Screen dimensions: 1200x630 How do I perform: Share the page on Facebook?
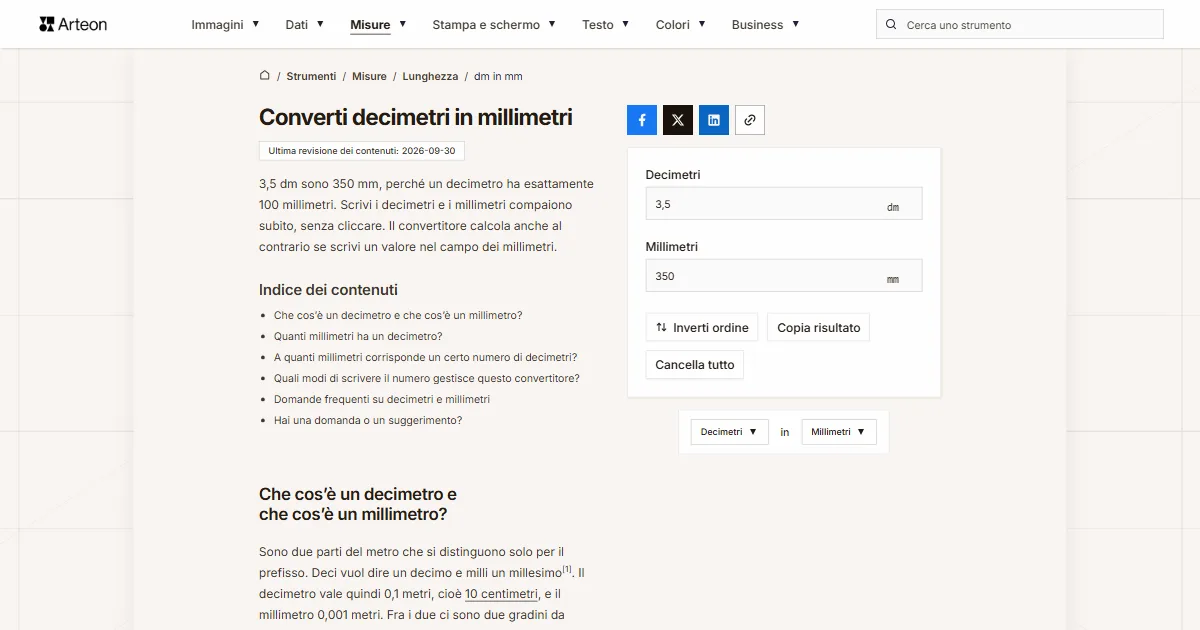pos(642,120)
